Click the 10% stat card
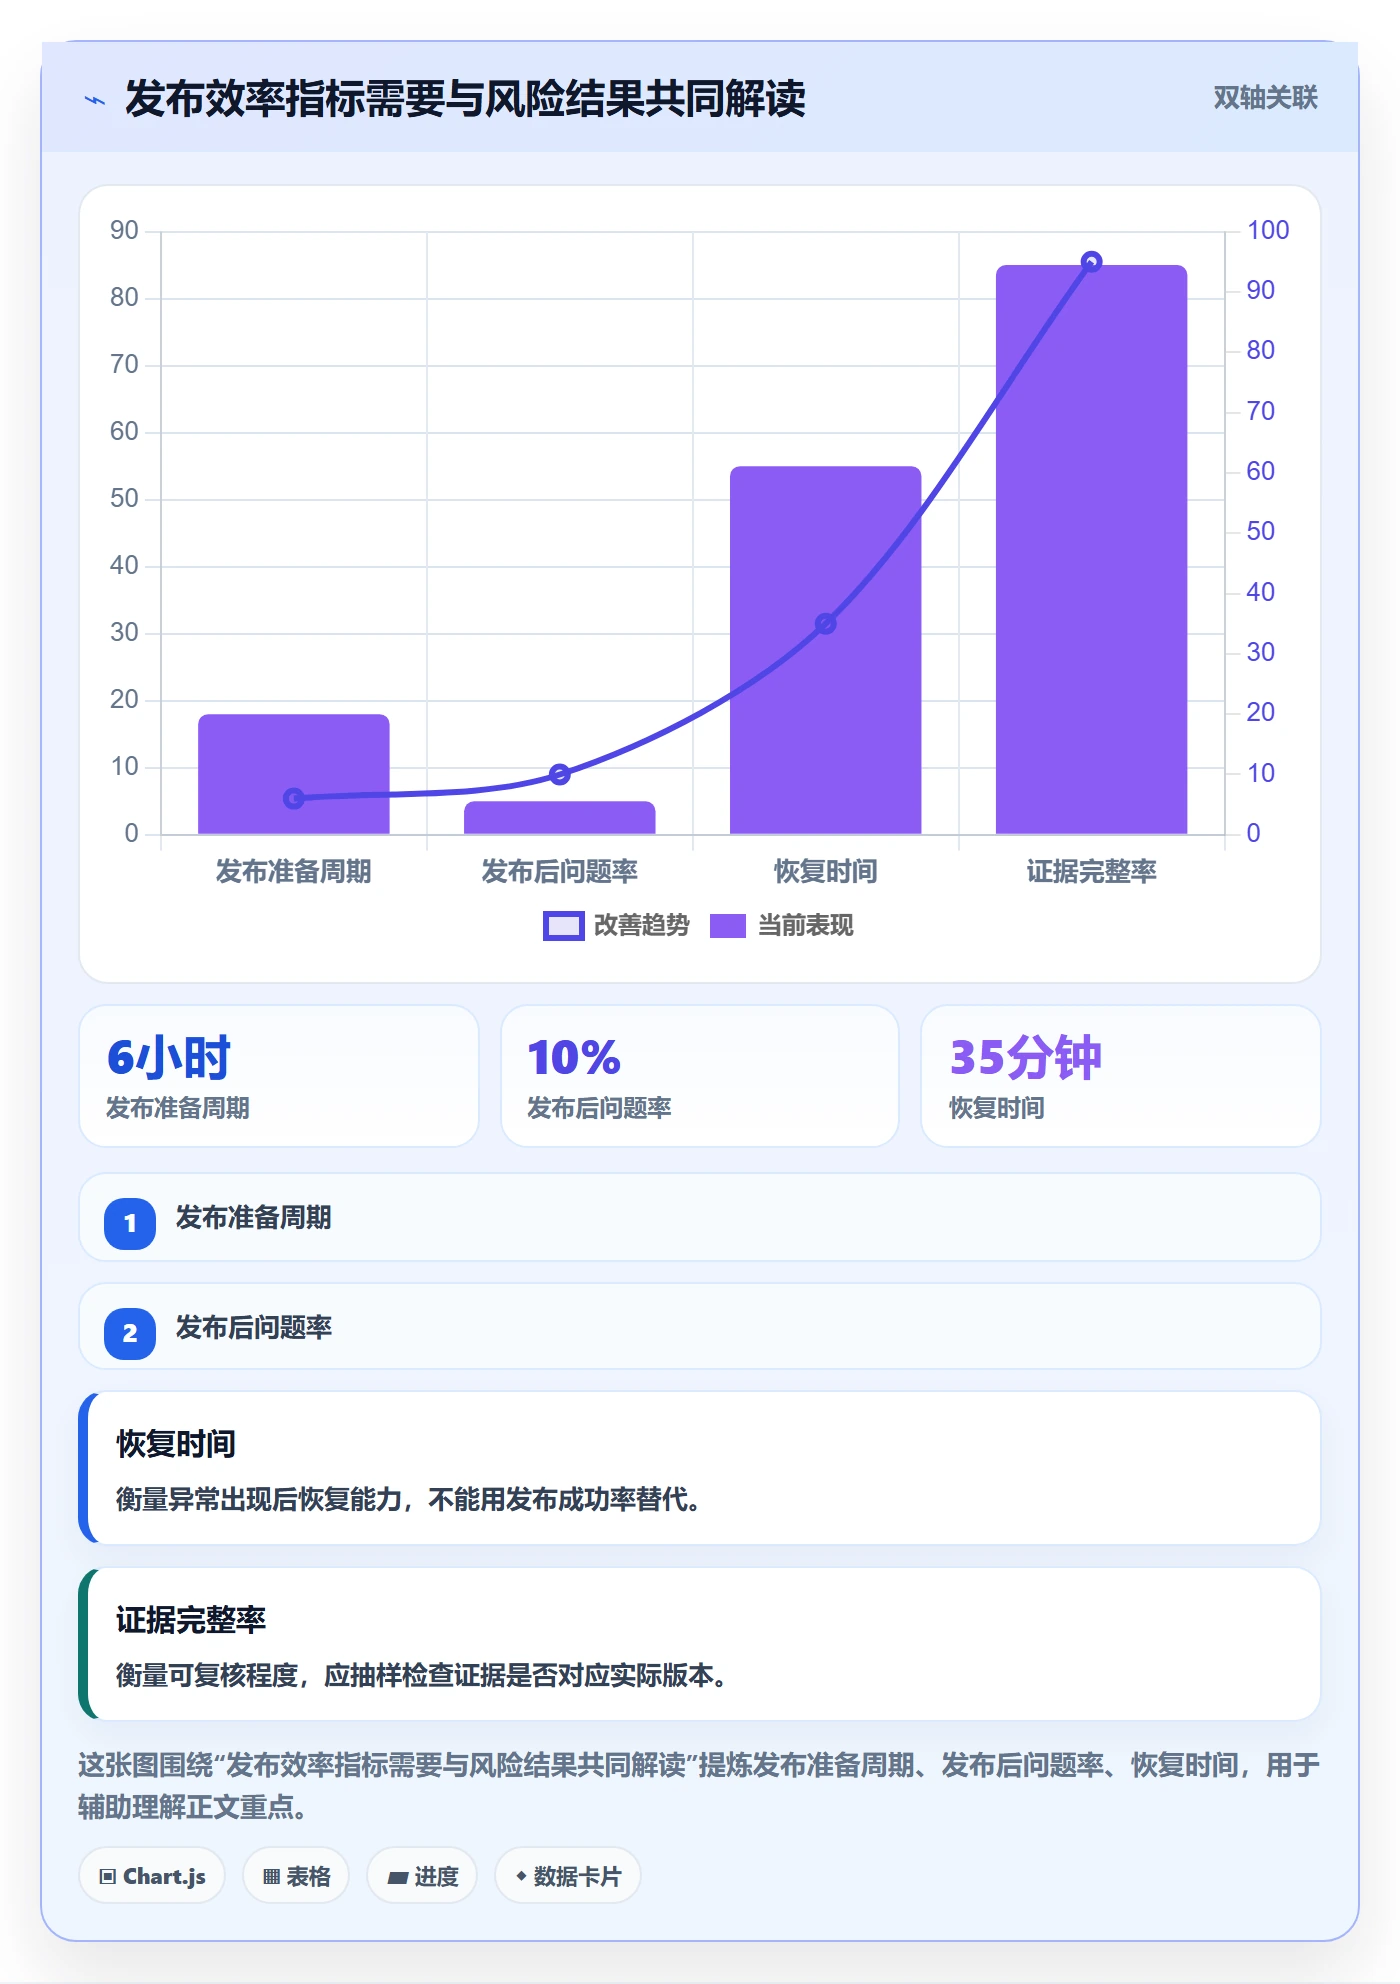Screen dimensions: 1400x1984 click(700, 1076)
